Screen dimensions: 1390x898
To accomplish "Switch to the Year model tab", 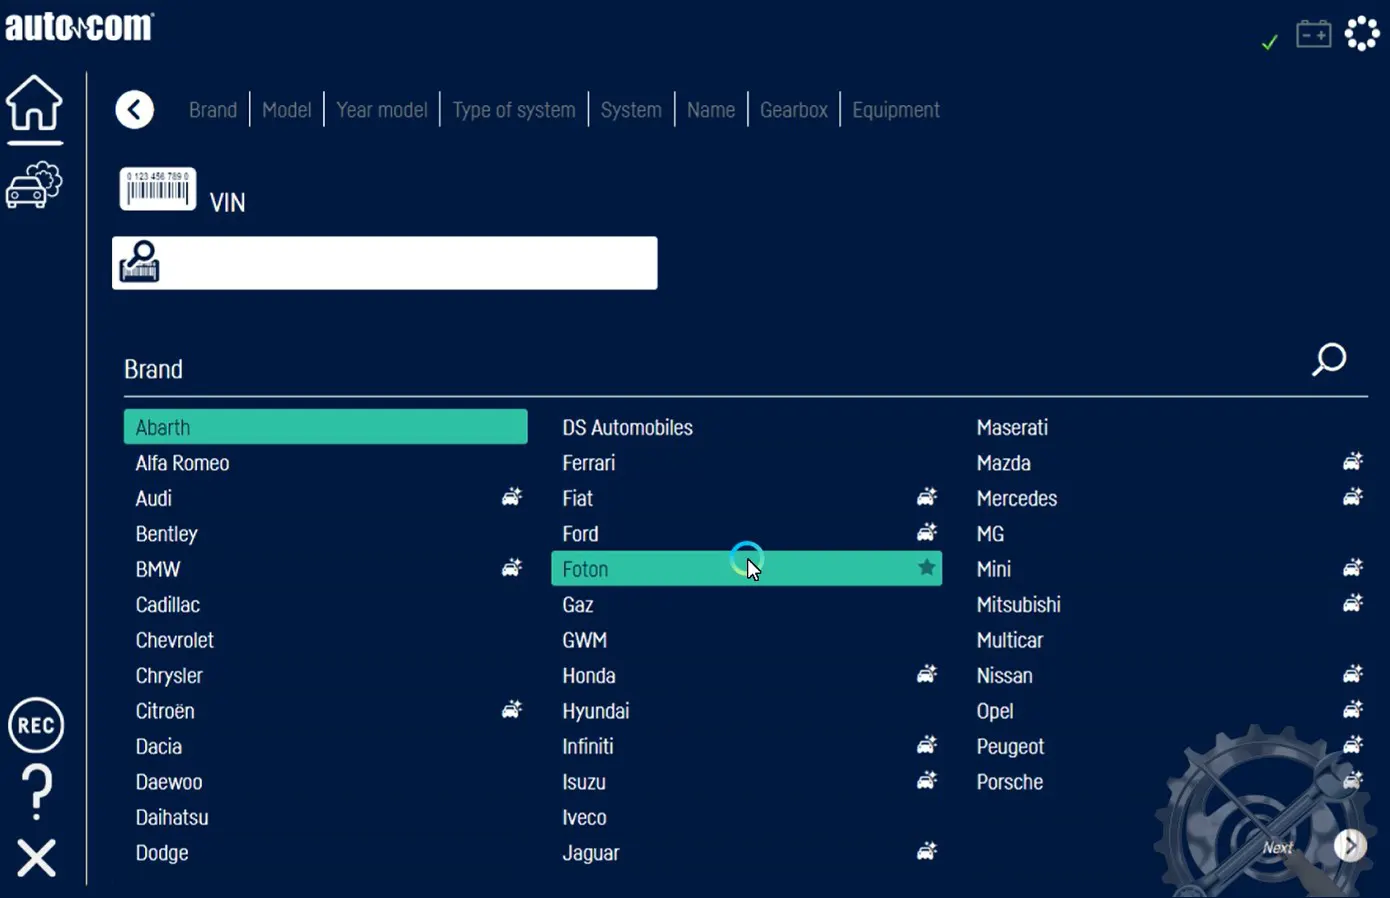I will (381, 110).
